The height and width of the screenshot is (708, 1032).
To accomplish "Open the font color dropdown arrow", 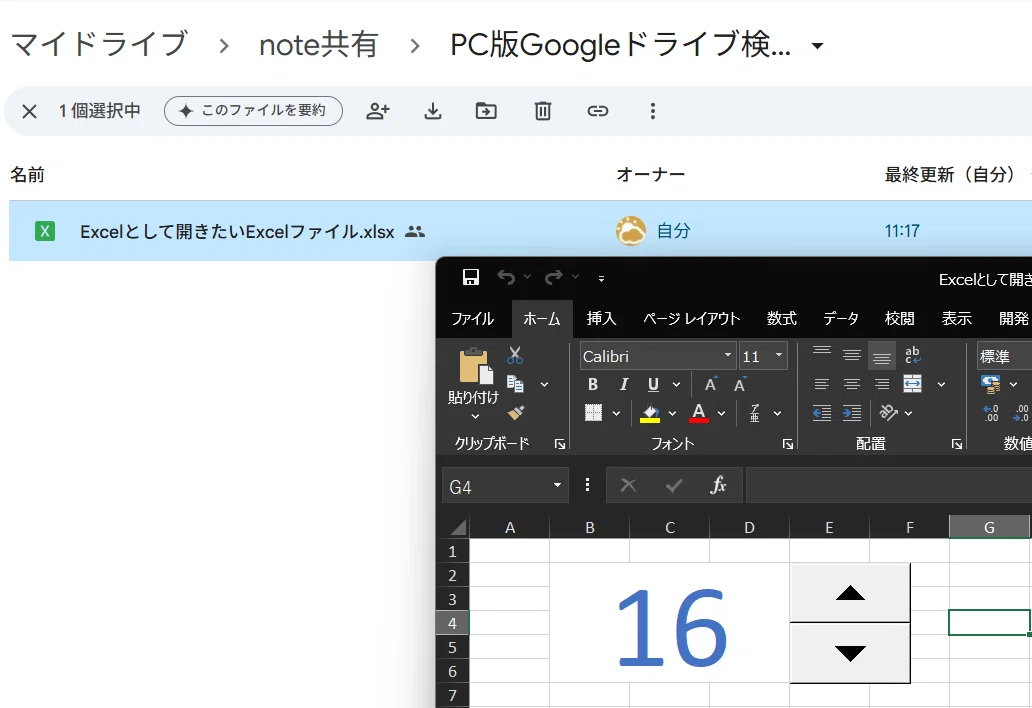I will [x=721, y=413].
